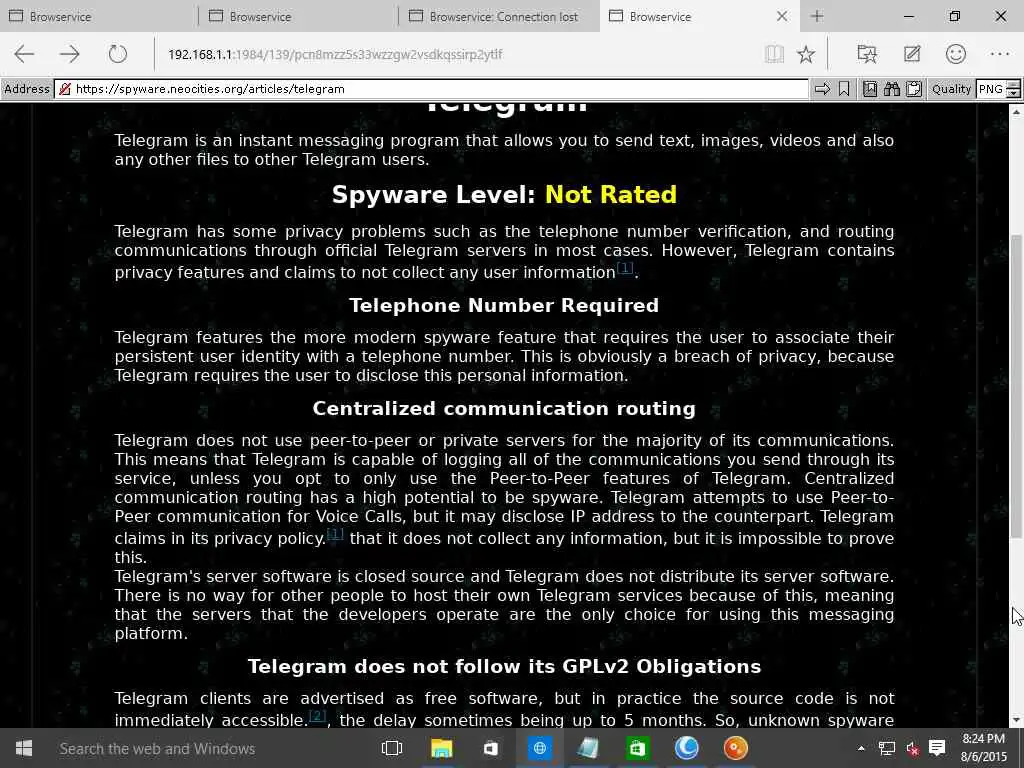Open a new tab with plus

817,16
